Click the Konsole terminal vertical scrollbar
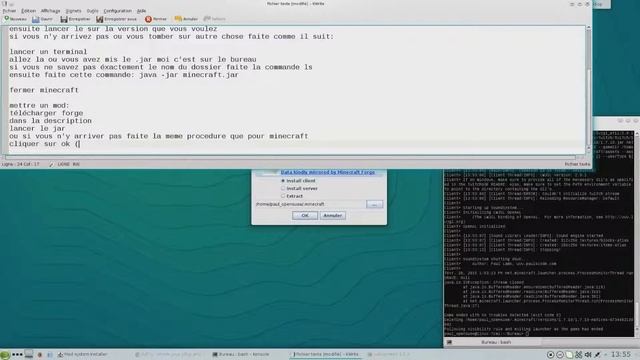The height and width of the screenshot is (360, 640). (636, 233)
